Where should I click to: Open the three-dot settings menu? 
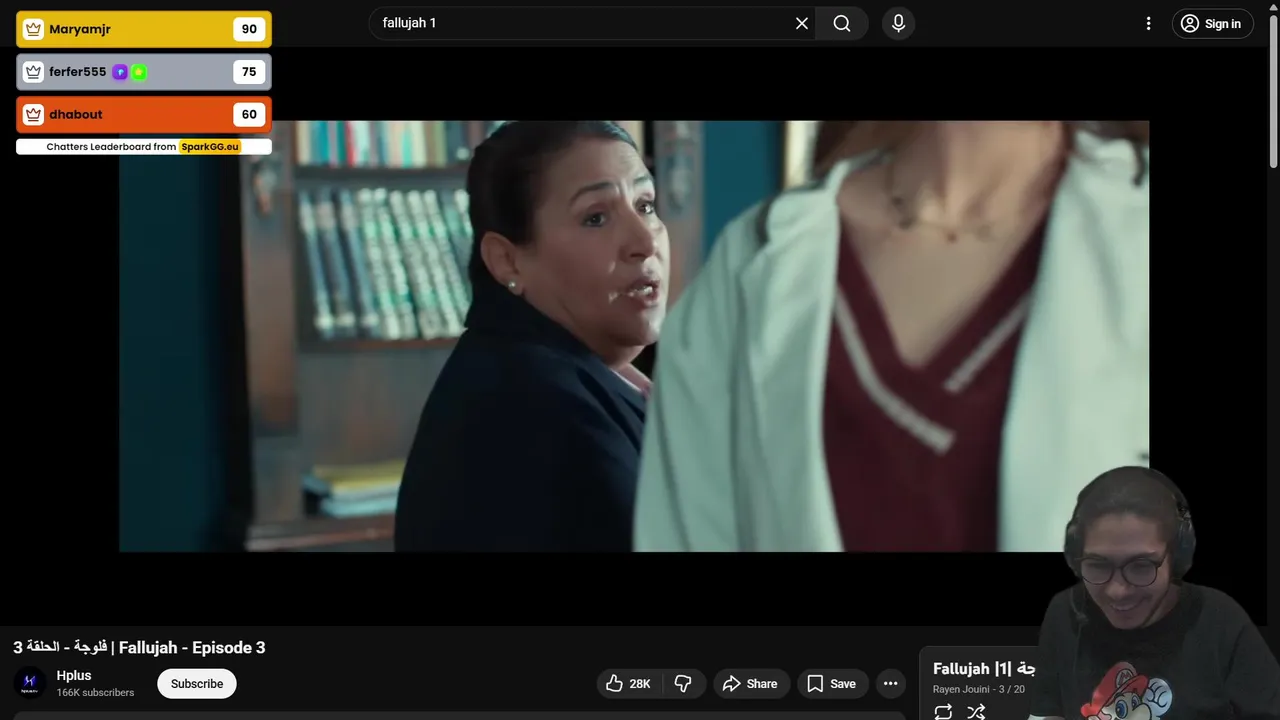tap(1149, 23)
